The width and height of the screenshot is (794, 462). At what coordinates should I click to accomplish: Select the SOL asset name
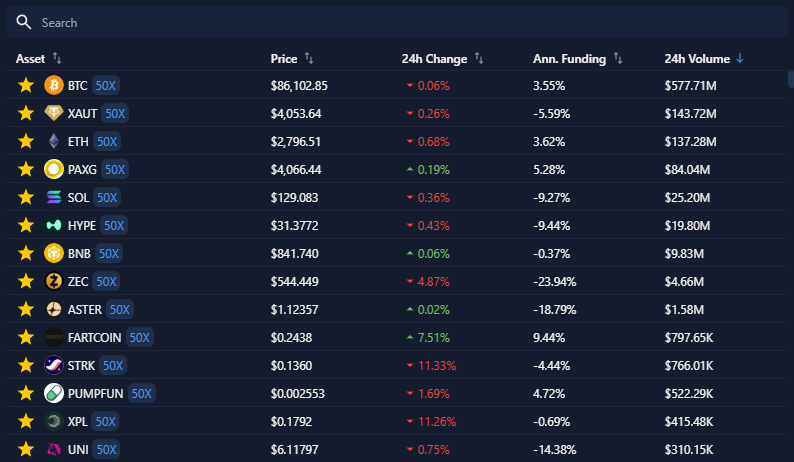pos(78,198)
